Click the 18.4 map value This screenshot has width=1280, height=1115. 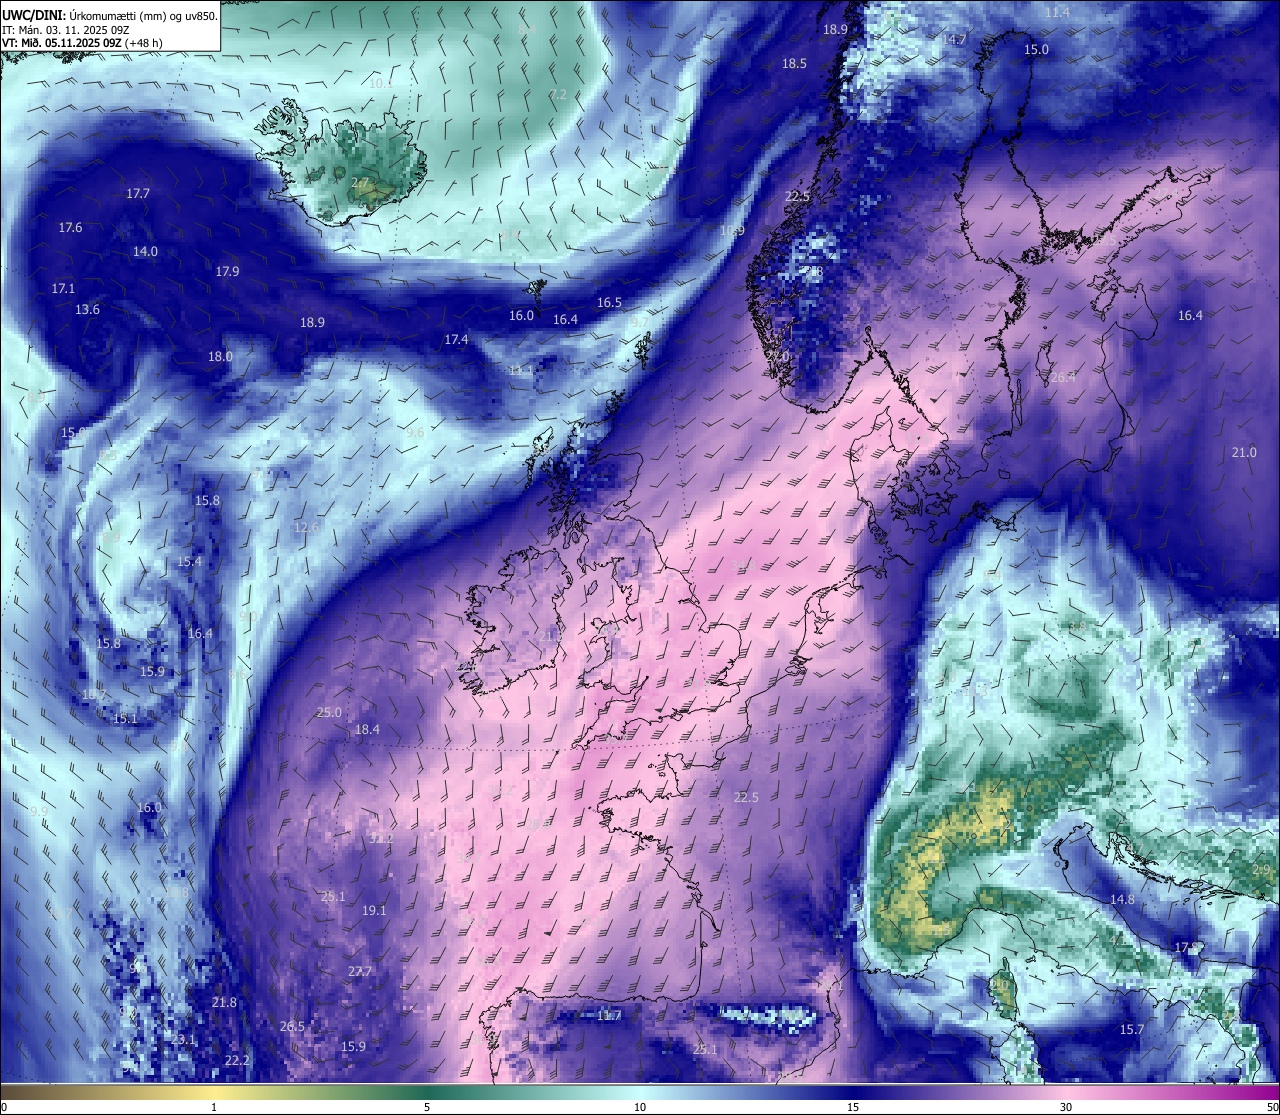click(x=367, y=730)
